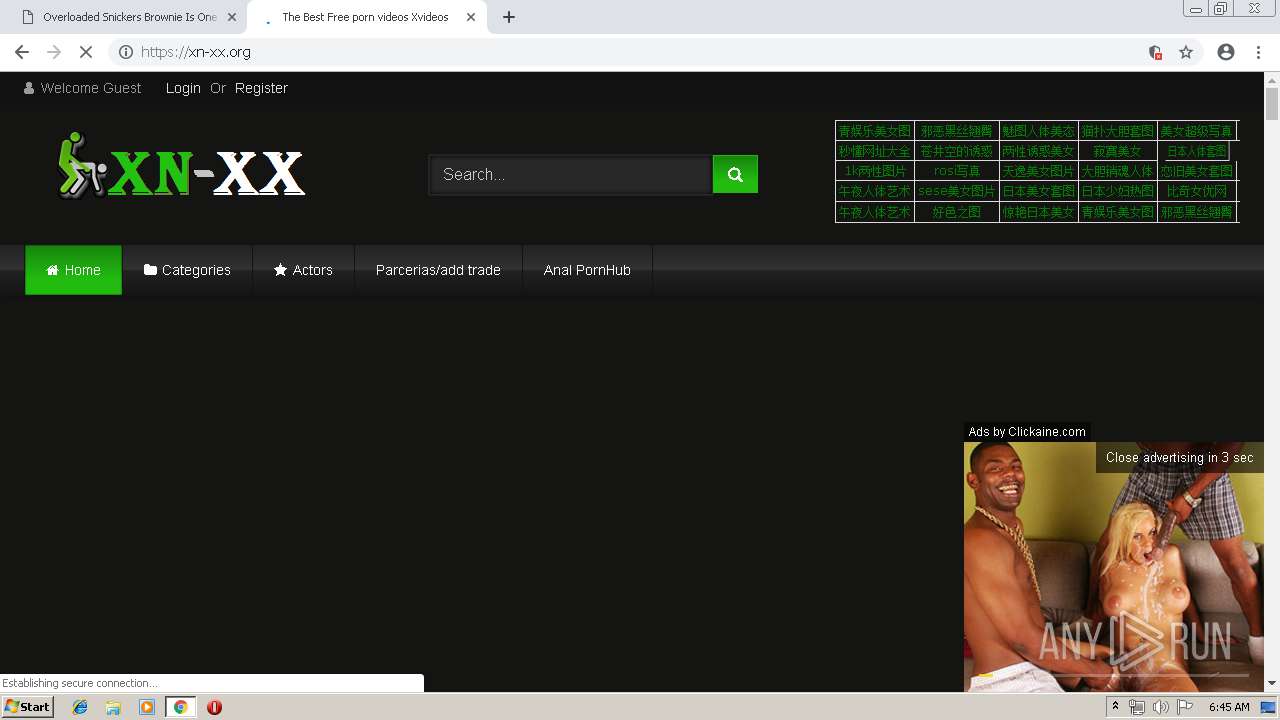Click the Close advertising countdown label
Image resolution: width=1280 pixels, height=720 pixels.
click(1179, 457)
